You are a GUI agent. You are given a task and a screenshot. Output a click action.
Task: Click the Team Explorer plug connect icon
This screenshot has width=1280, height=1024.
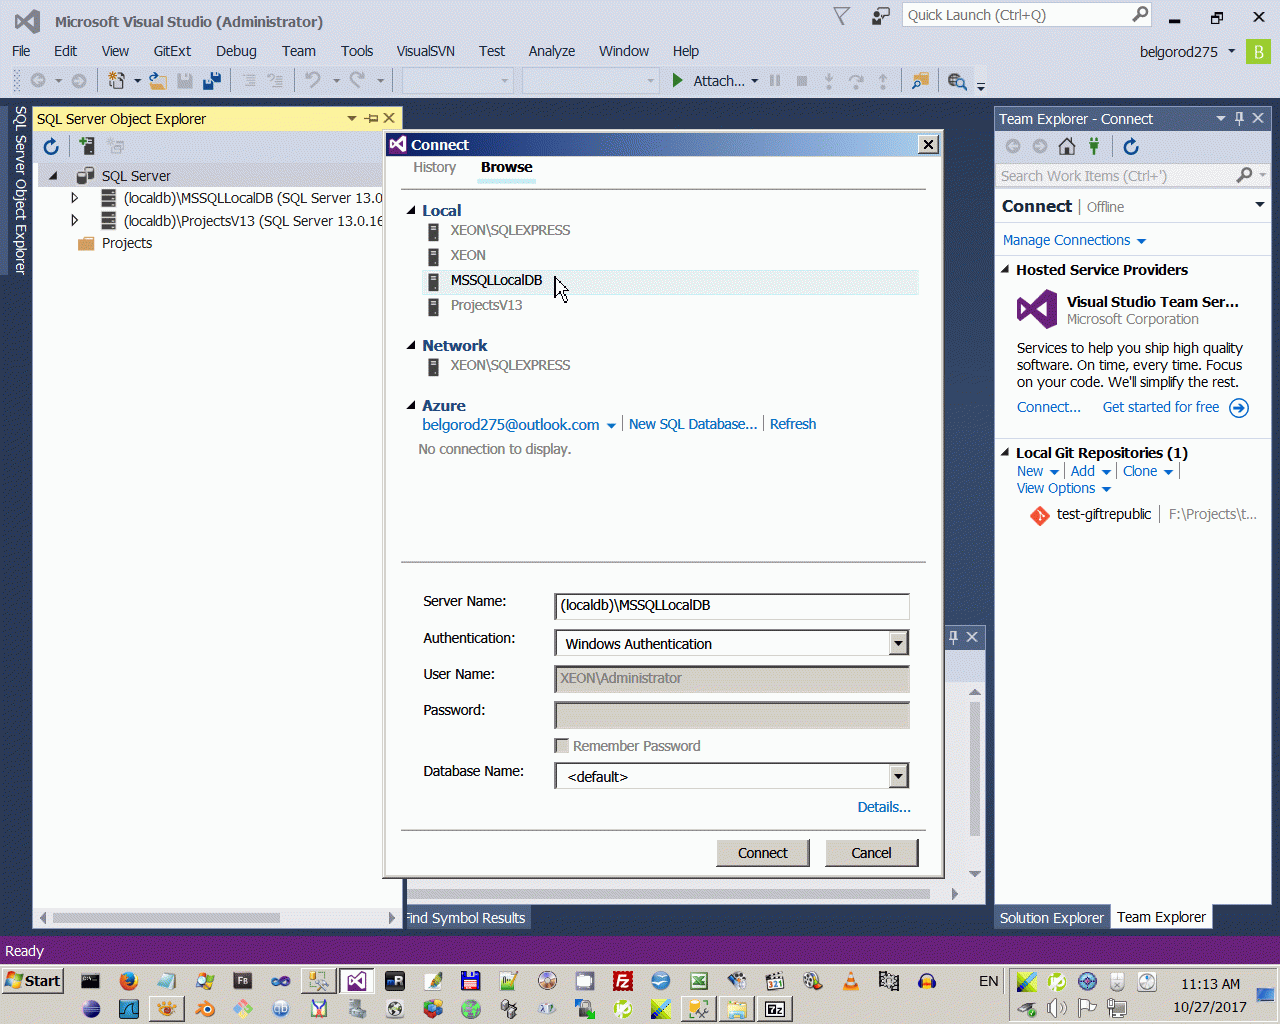coord(1095,147)
